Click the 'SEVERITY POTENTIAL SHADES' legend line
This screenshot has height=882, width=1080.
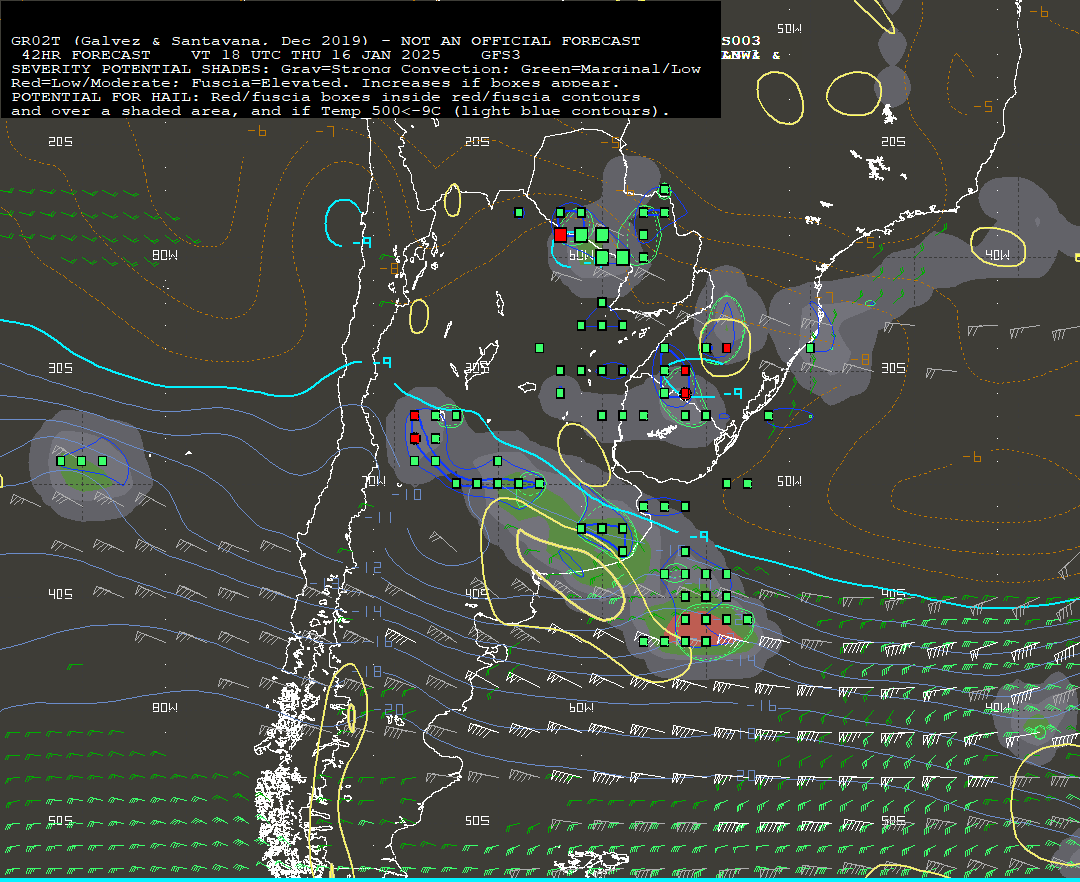[x=356, y=69]
